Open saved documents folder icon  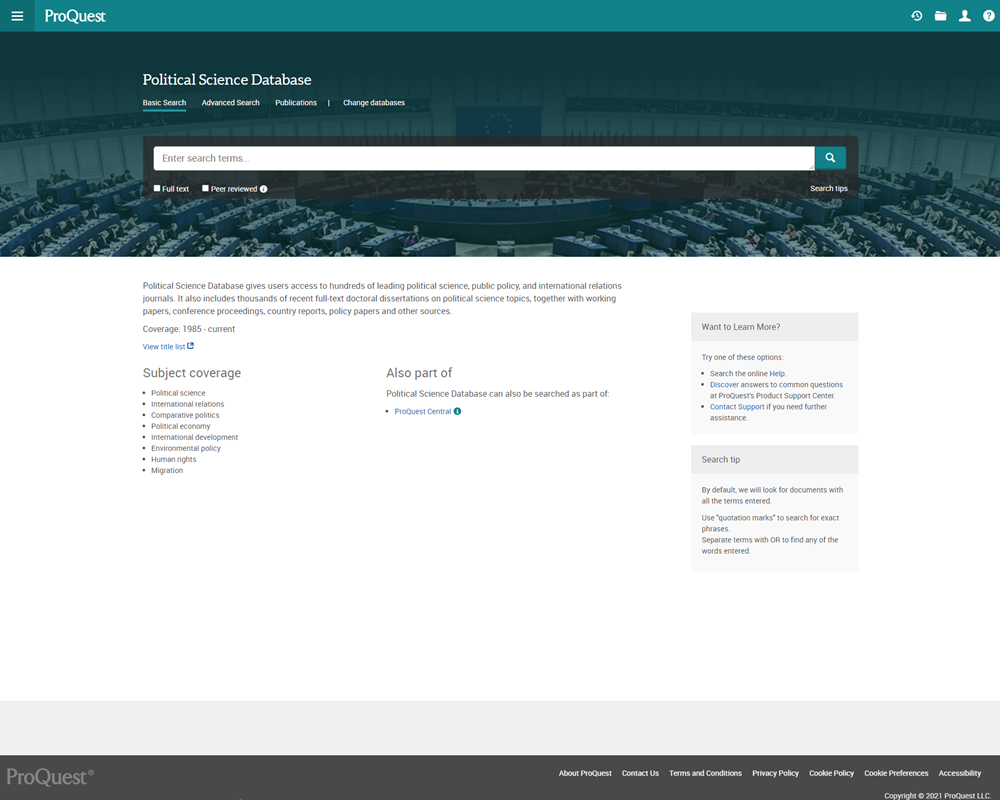click(x=940, y=16)
